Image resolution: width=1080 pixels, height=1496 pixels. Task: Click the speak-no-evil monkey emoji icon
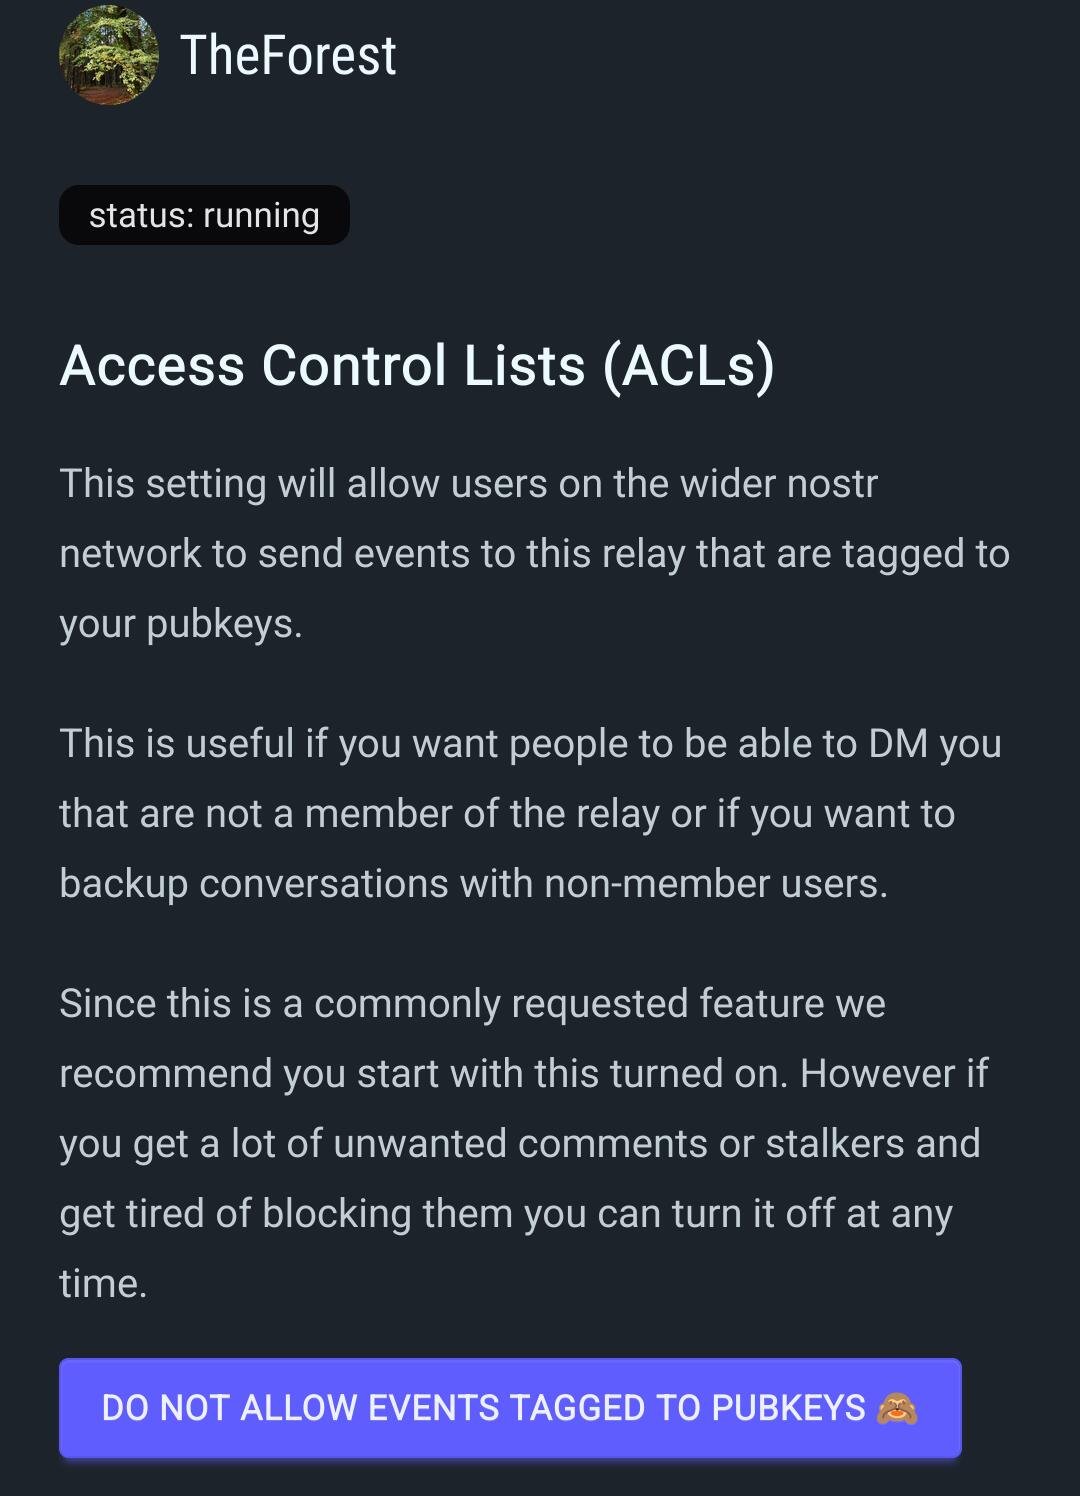(x=897, y=1408)
